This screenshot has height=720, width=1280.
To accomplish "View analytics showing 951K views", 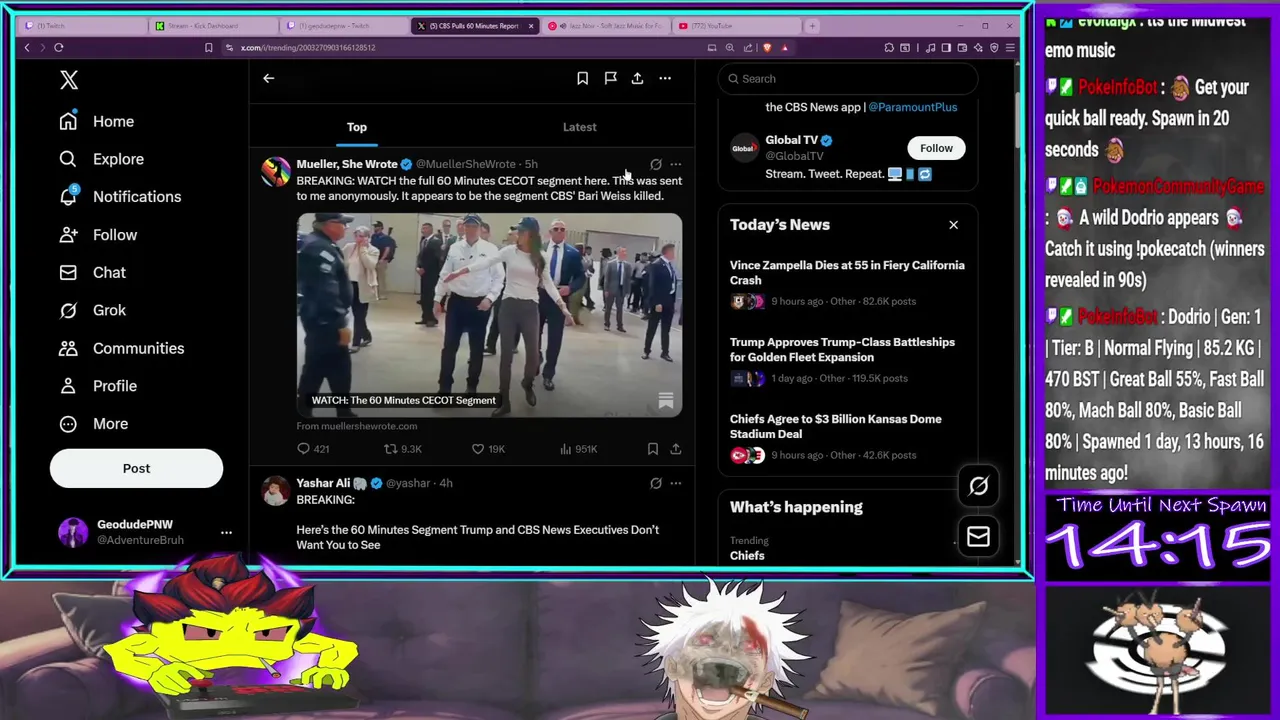I will click(578, 449).
